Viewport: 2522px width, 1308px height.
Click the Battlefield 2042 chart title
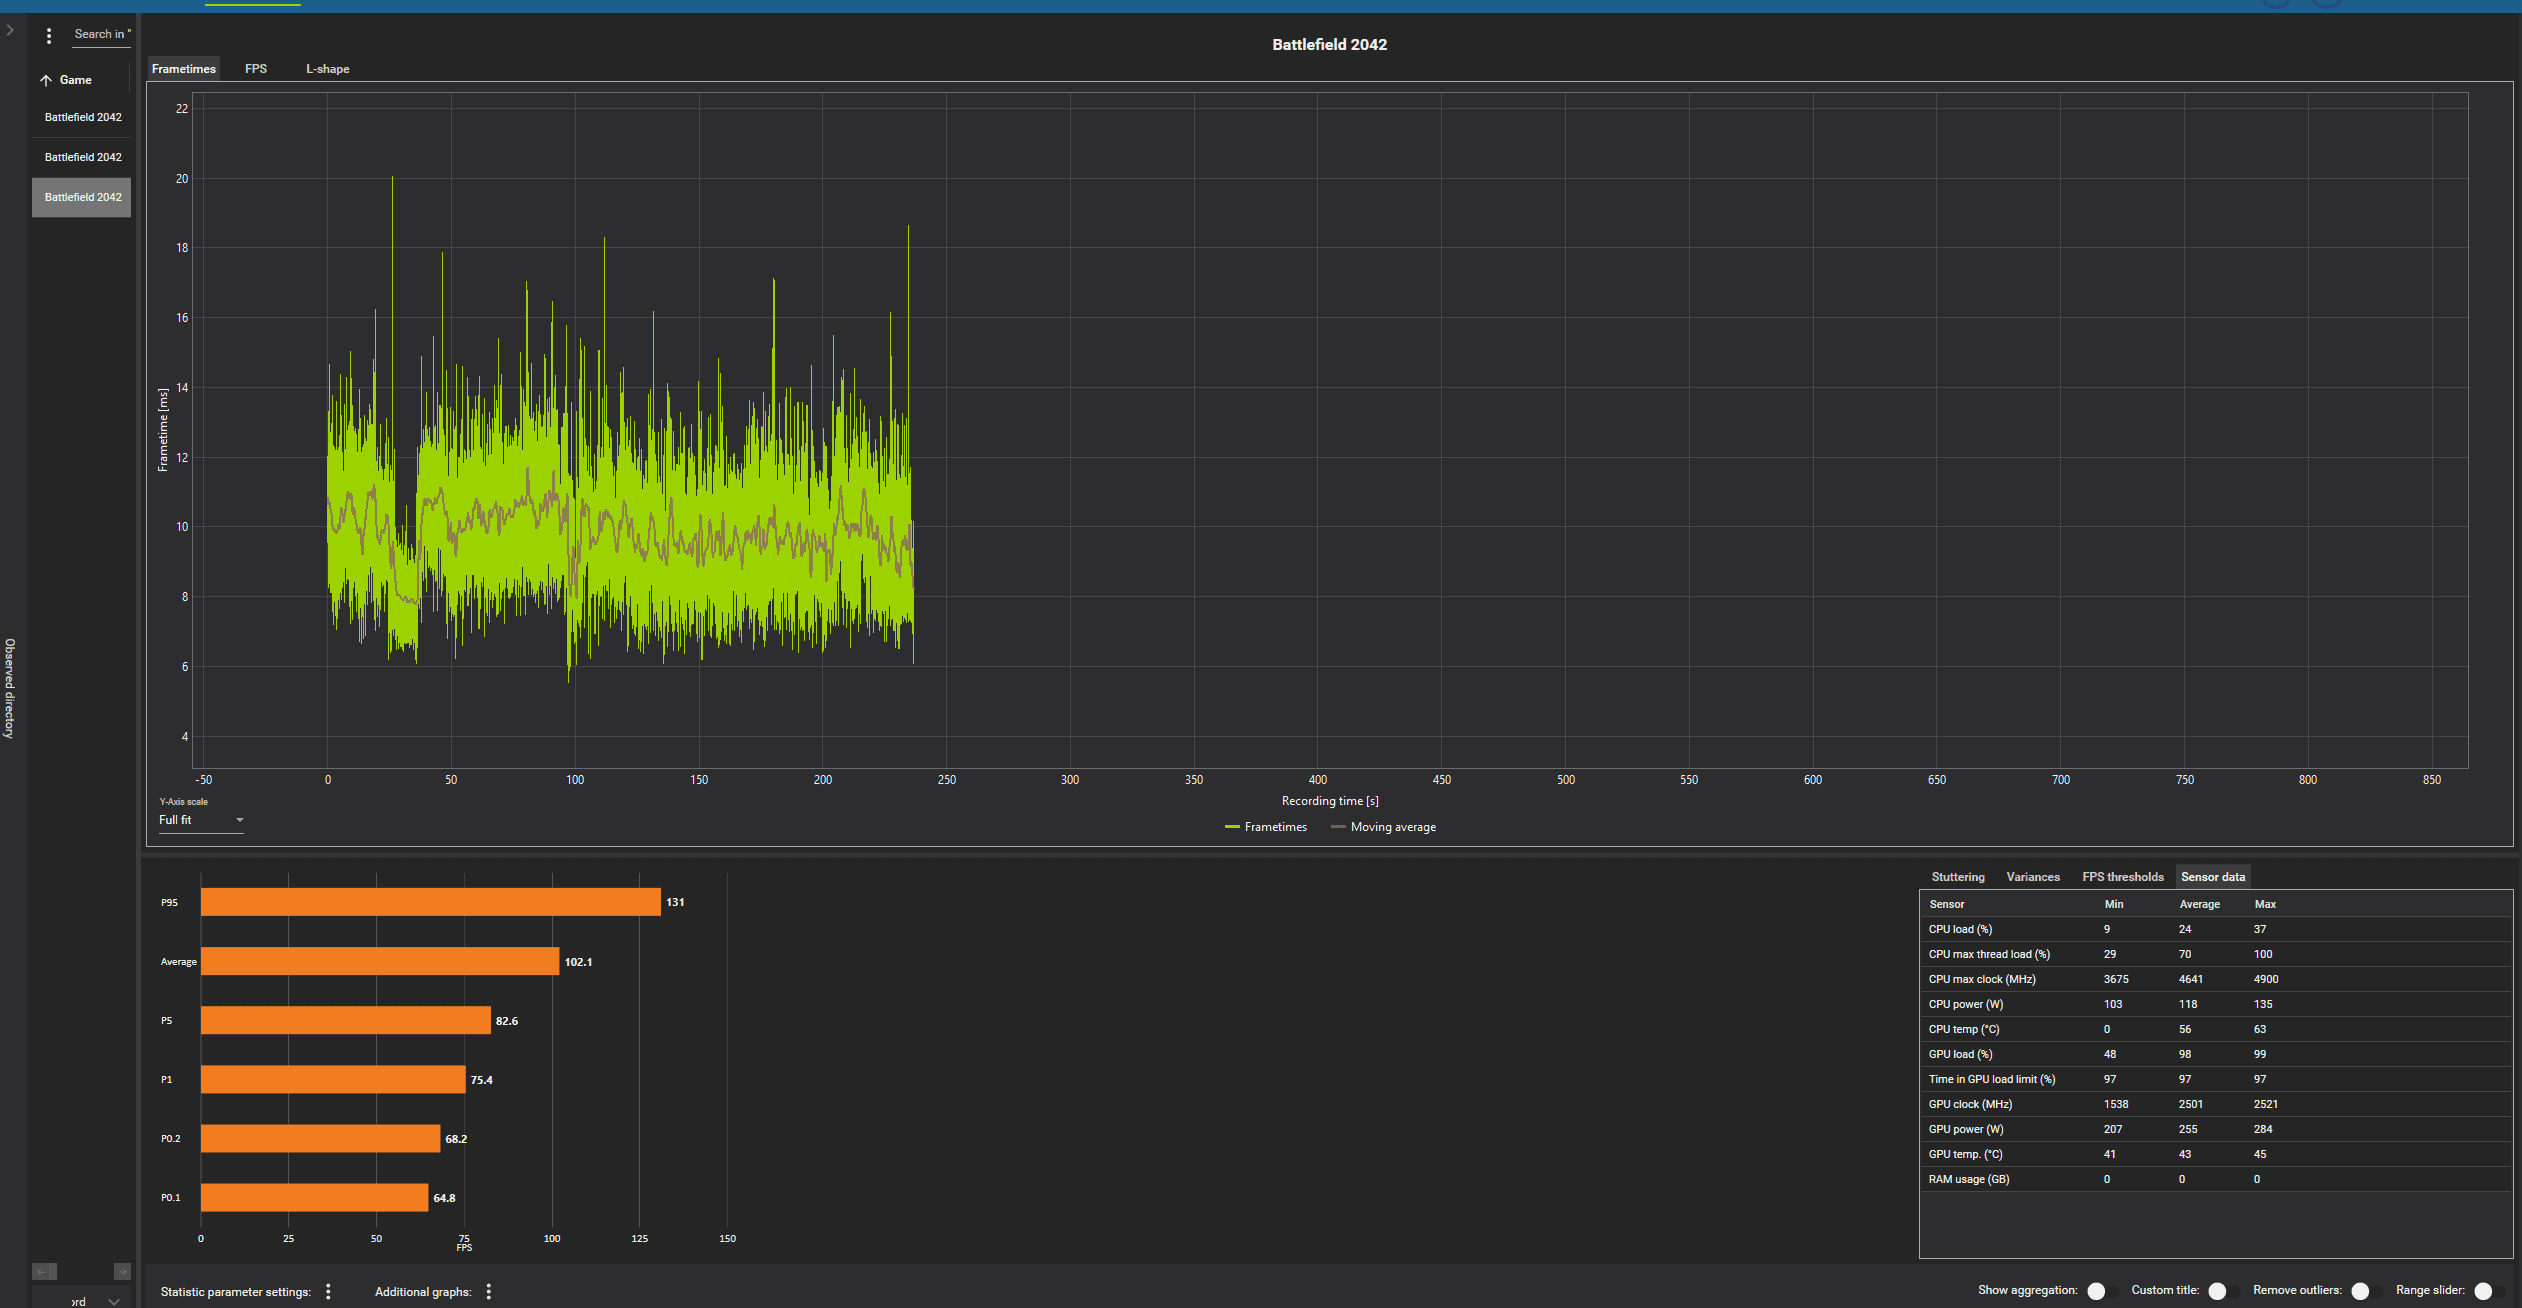(1329, 44)
